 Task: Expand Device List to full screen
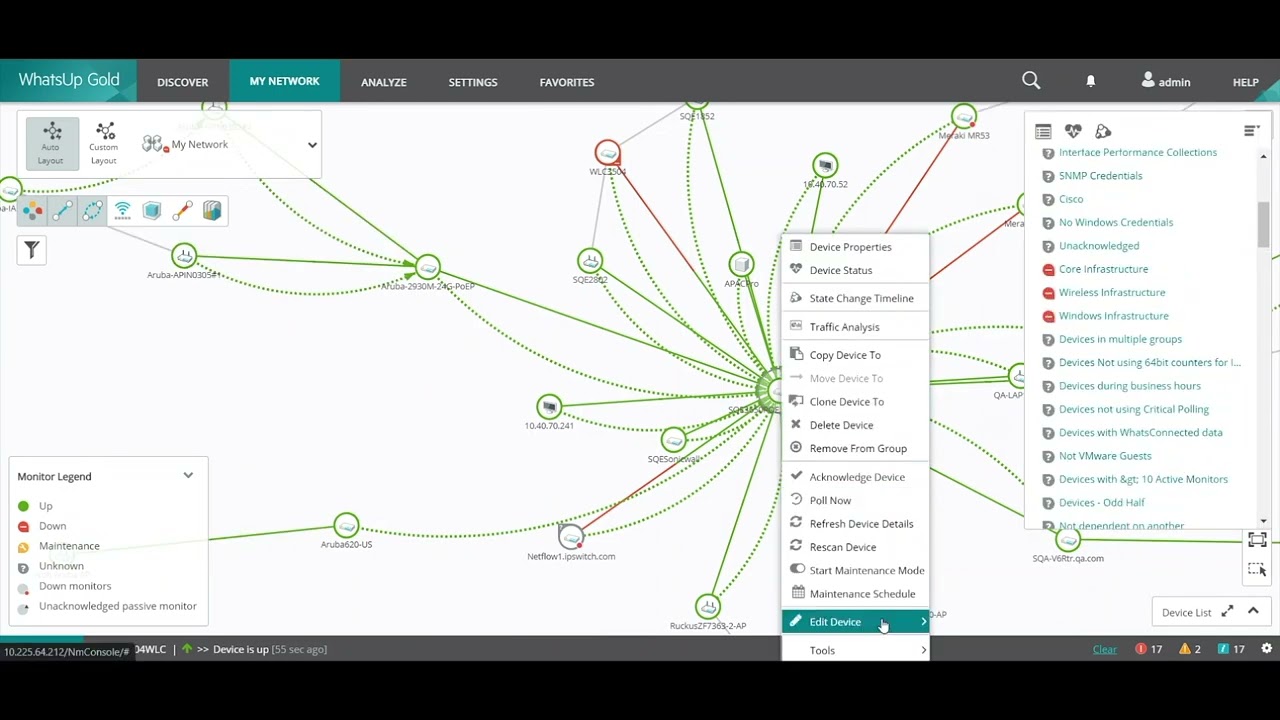coord(1227,612)
